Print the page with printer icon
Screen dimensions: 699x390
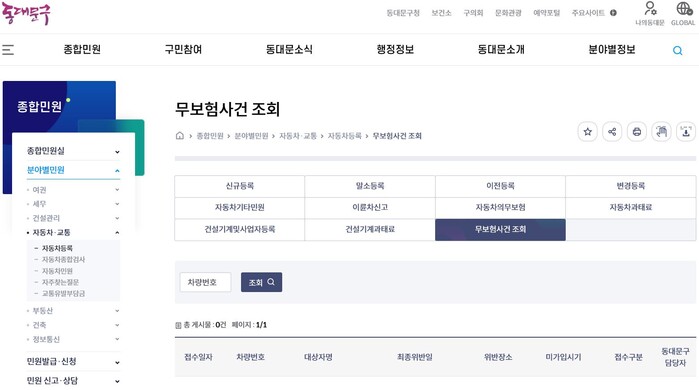(637, 132)
